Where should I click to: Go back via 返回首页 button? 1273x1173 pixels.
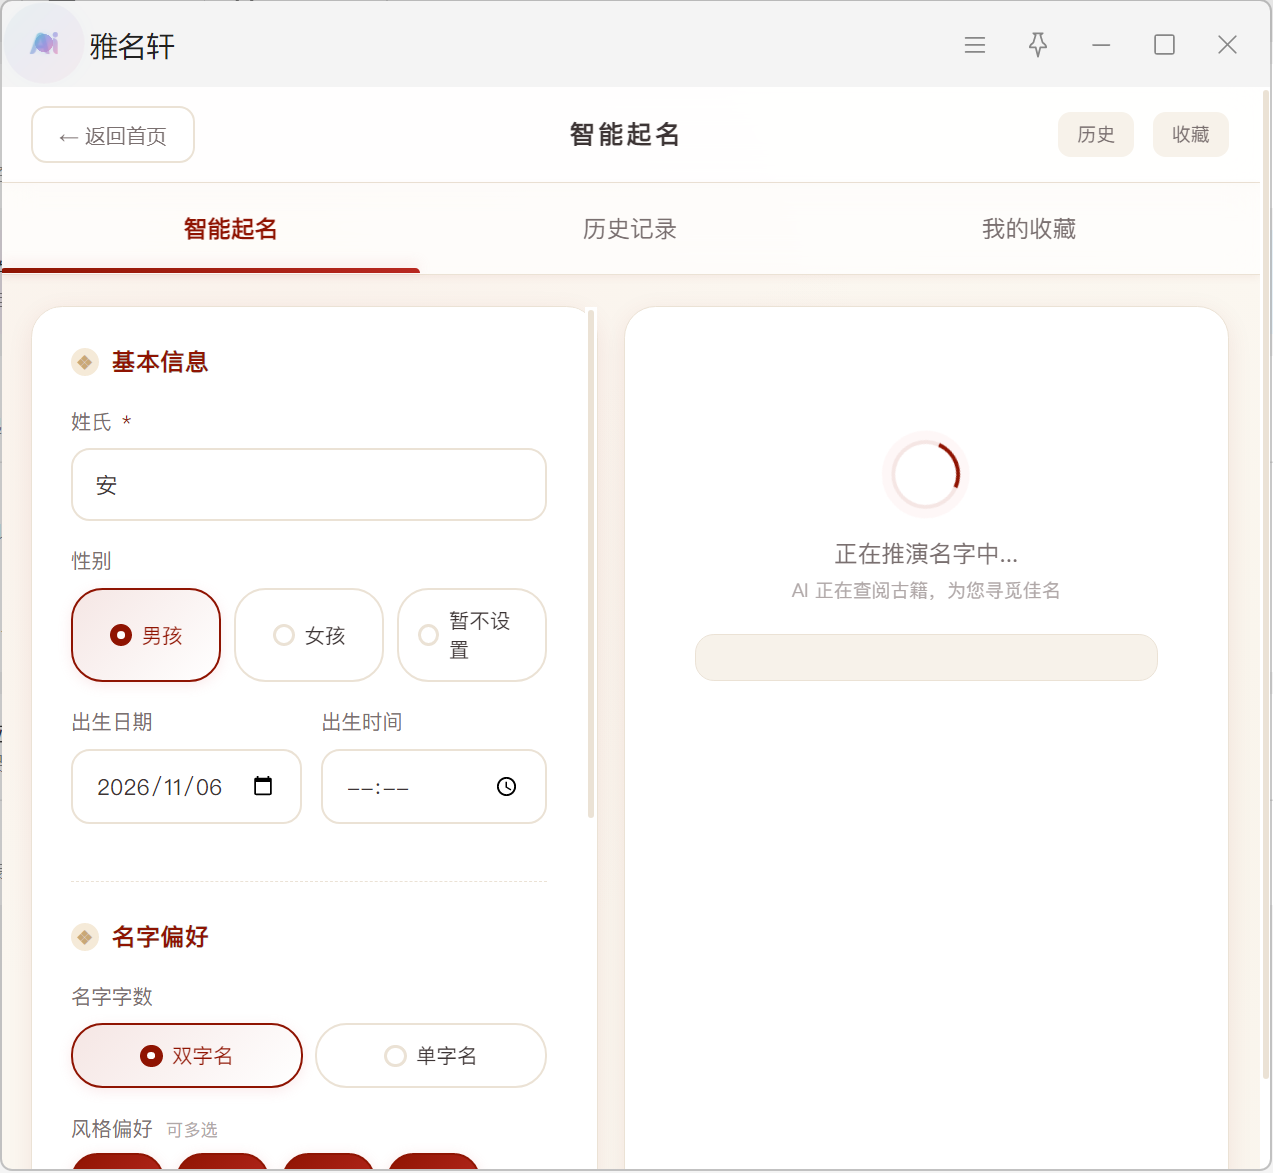click(113, 135)
